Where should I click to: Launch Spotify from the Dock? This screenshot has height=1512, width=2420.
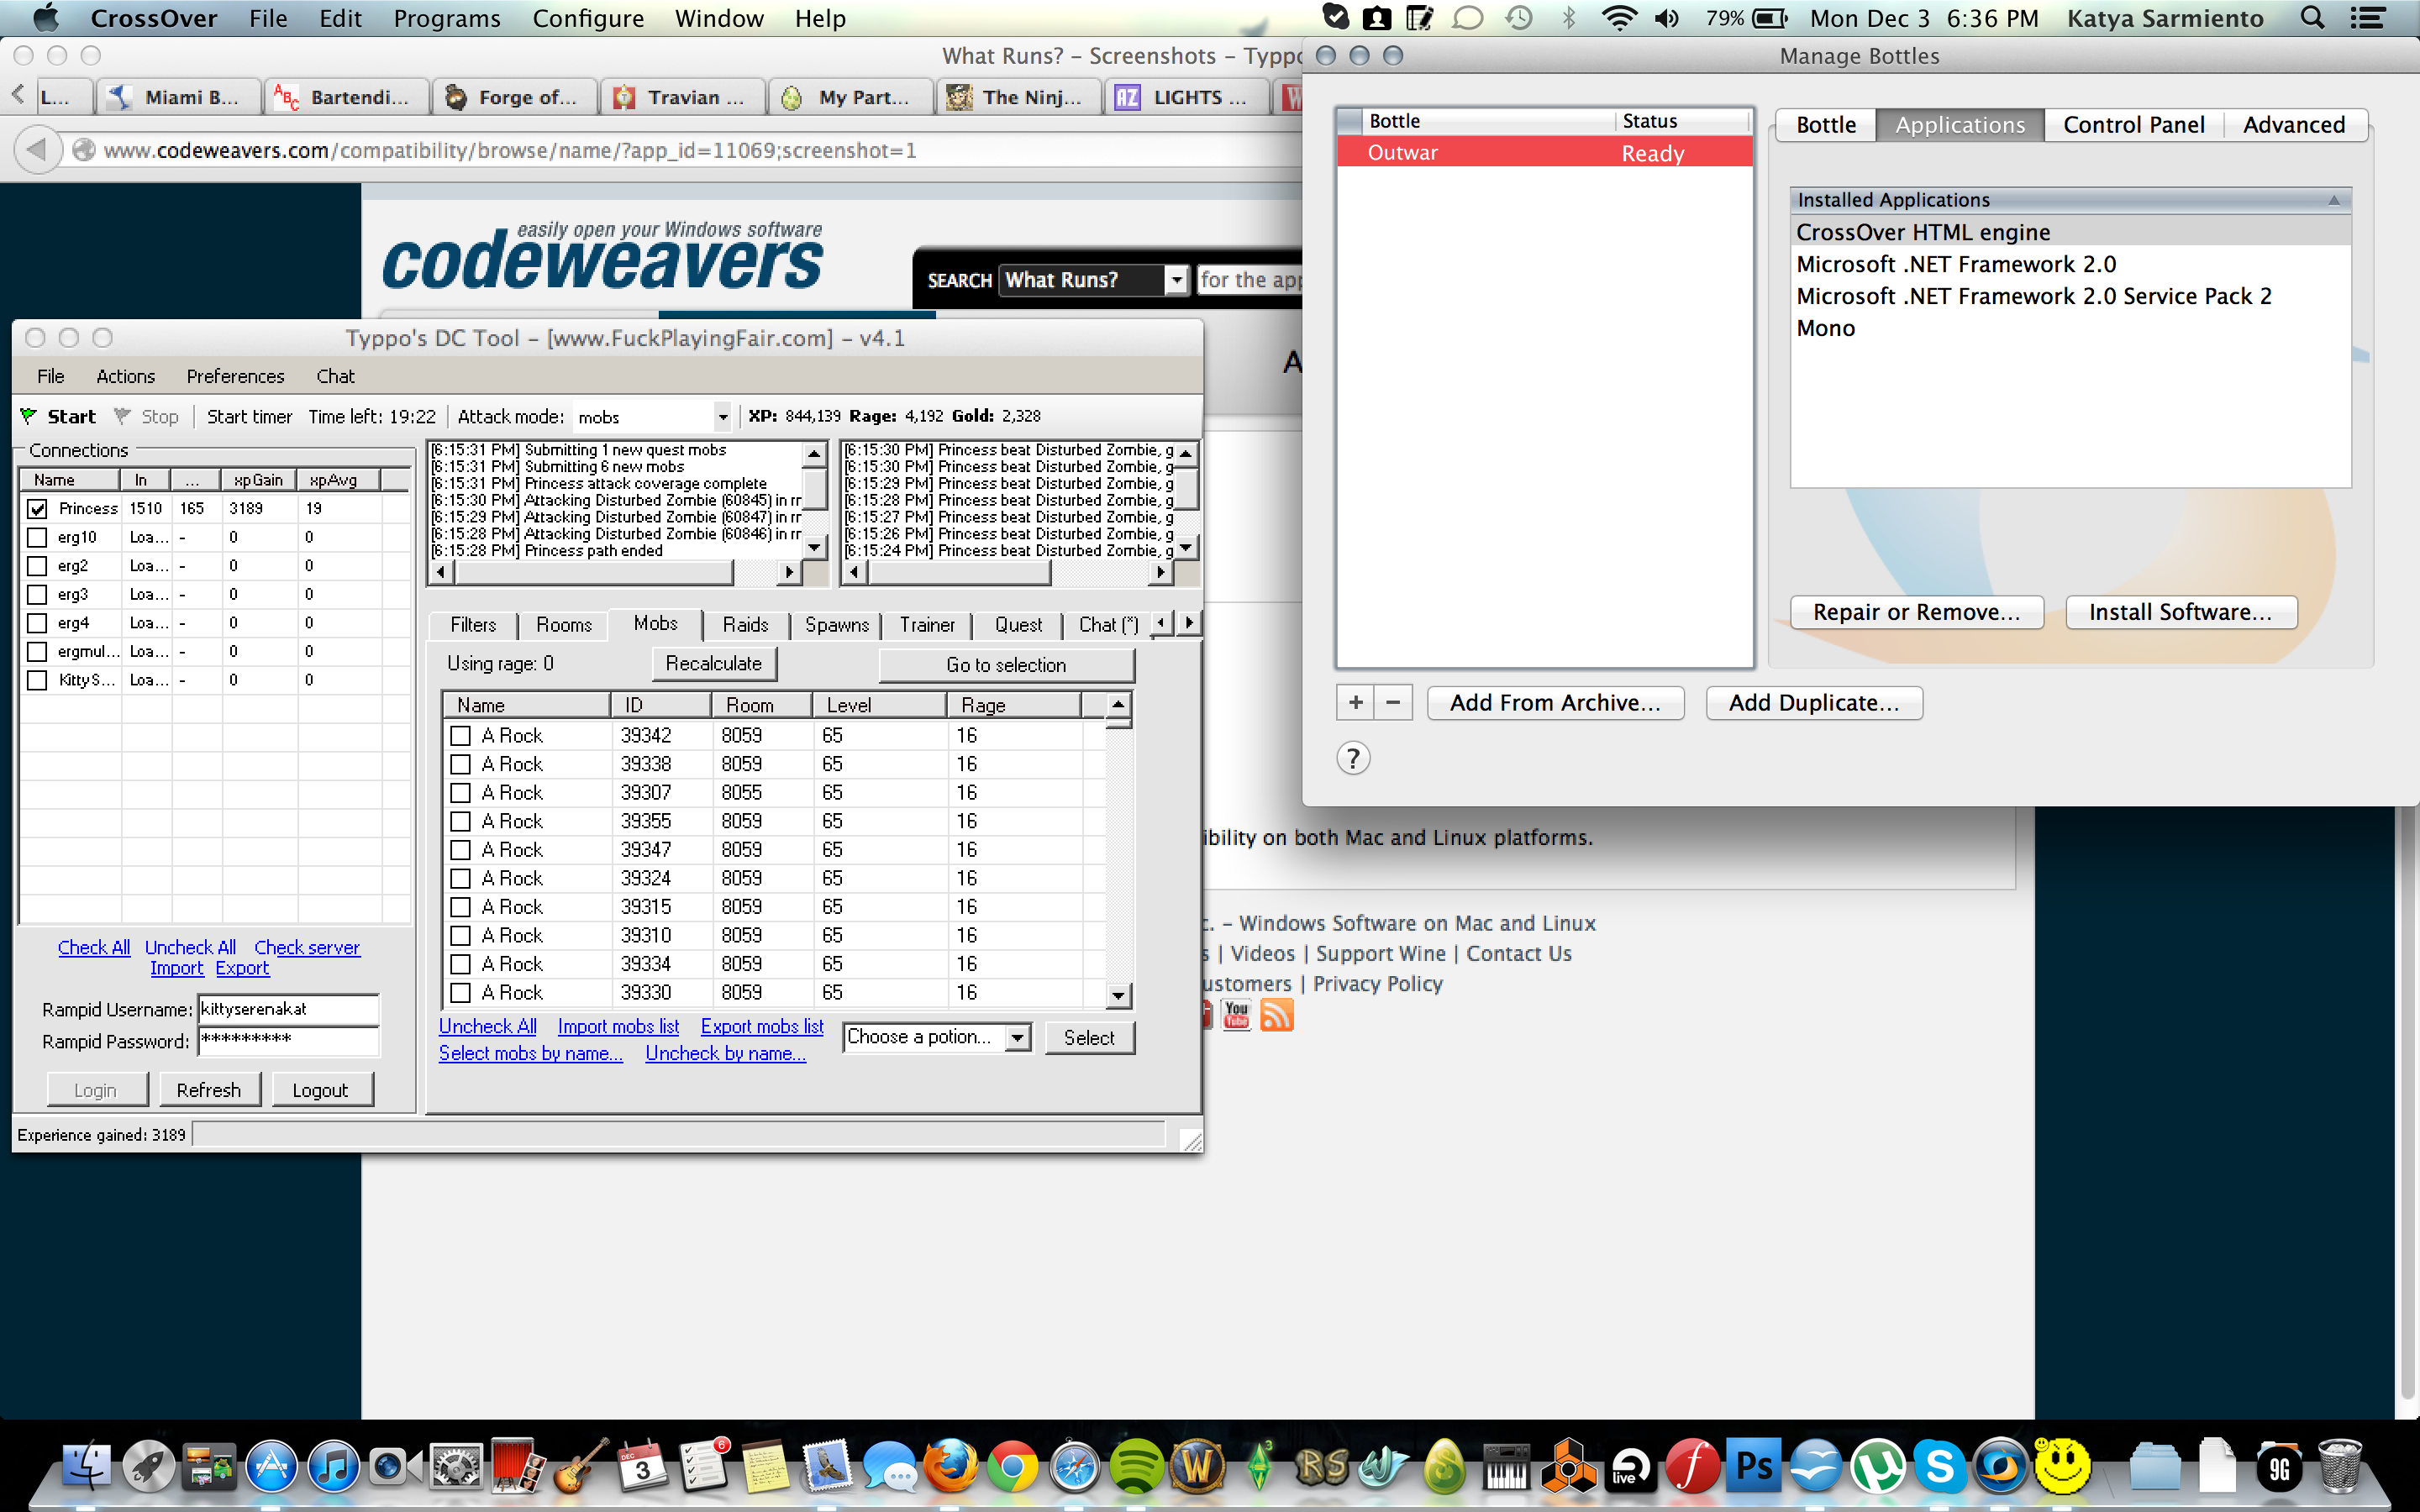click(x=1135, y=1466)
